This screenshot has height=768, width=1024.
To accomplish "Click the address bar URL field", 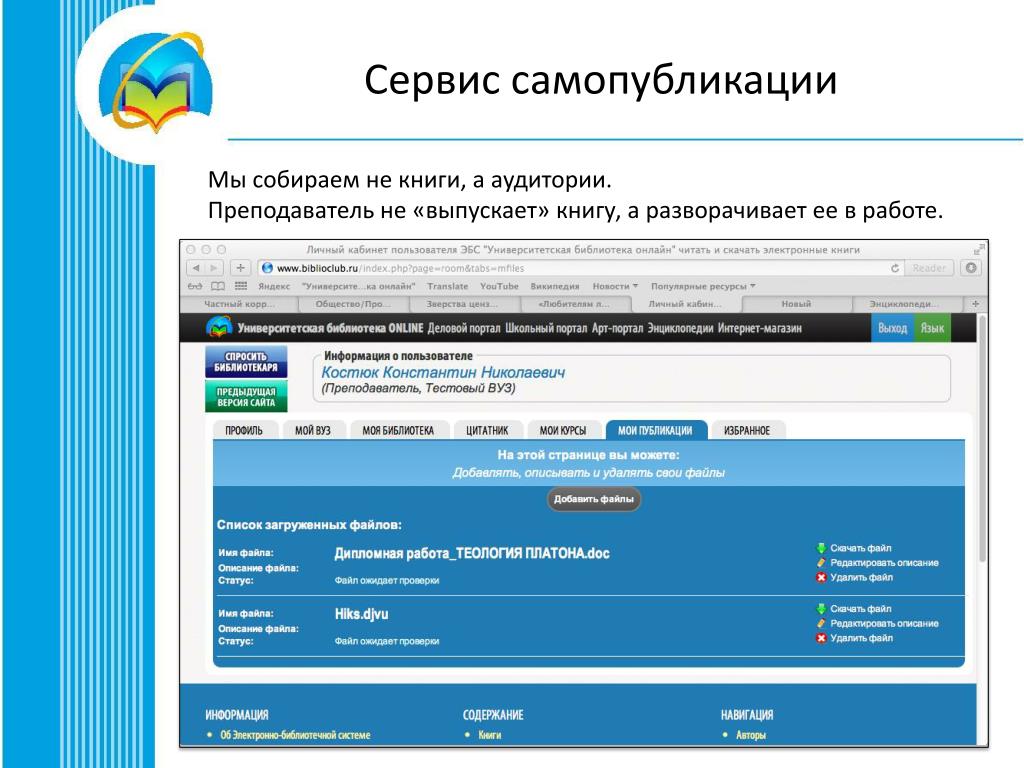I will tap(580, 268).
